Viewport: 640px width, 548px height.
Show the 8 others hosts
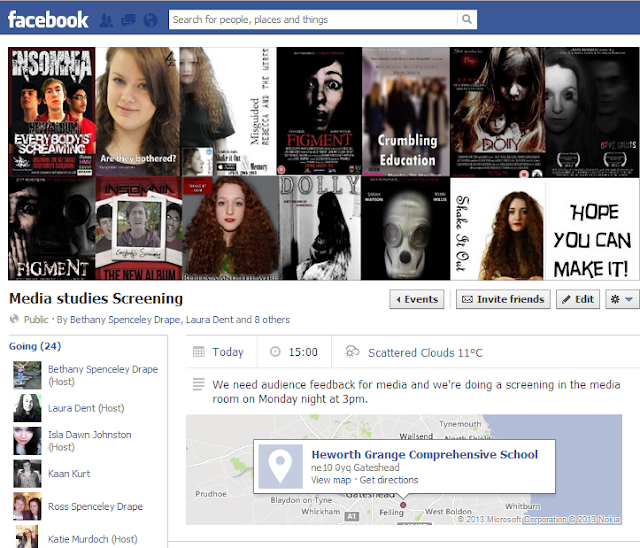(x=272, y=319)
